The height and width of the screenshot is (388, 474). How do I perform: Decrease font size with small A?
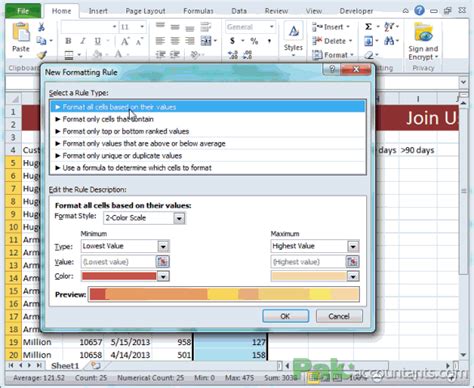[139, 41]
